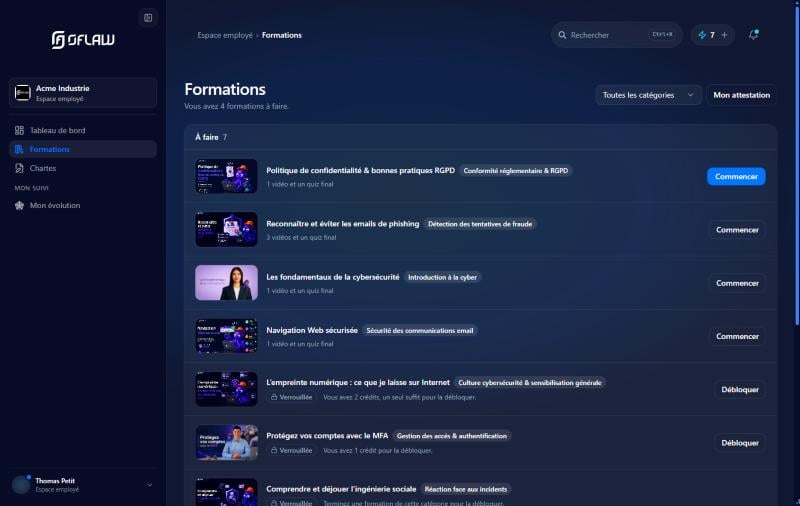800x506 pixels.
Task: Open the fondamentaux cybersécurité thumbnail
Action: point(227,283)
